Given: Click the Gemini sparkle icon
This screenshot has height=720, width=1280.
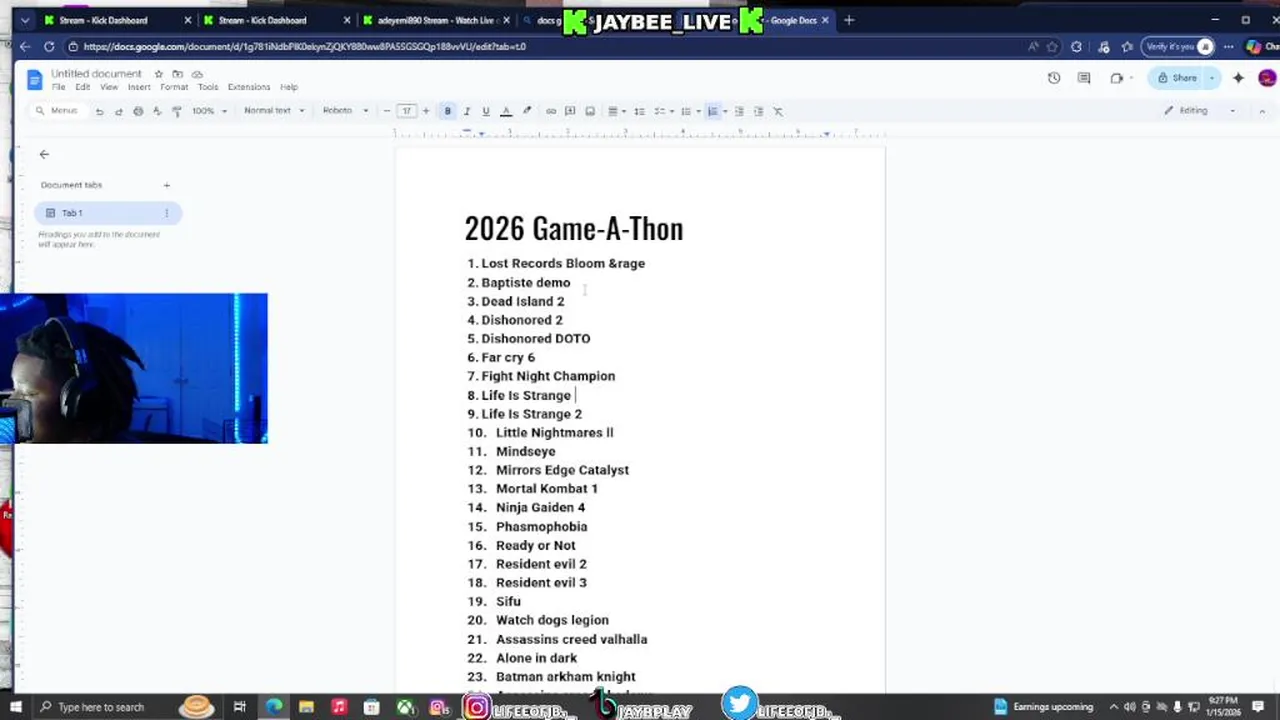Looking at the screenshot, I should (x=1239, y=78).
